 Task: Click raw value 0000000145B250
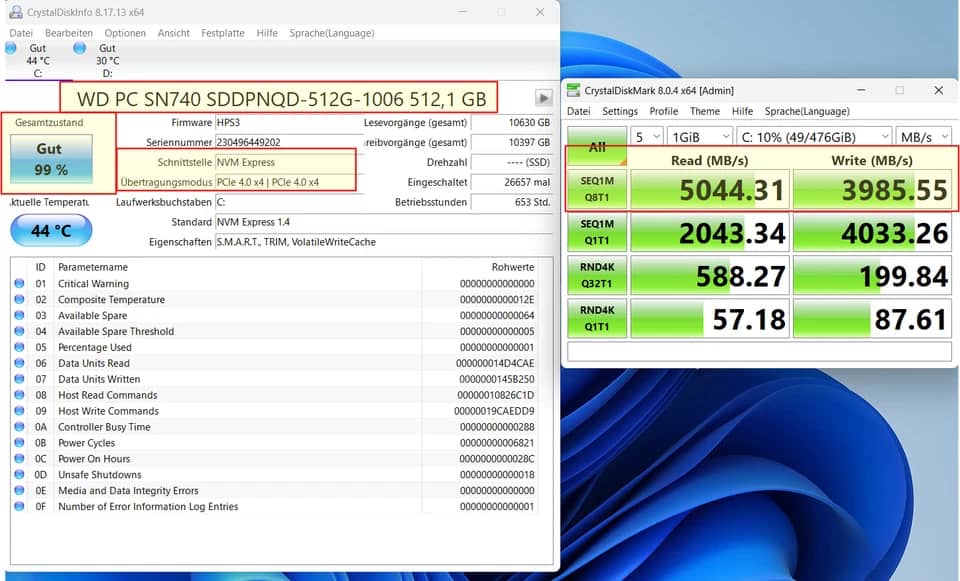(x=497, y=379)
